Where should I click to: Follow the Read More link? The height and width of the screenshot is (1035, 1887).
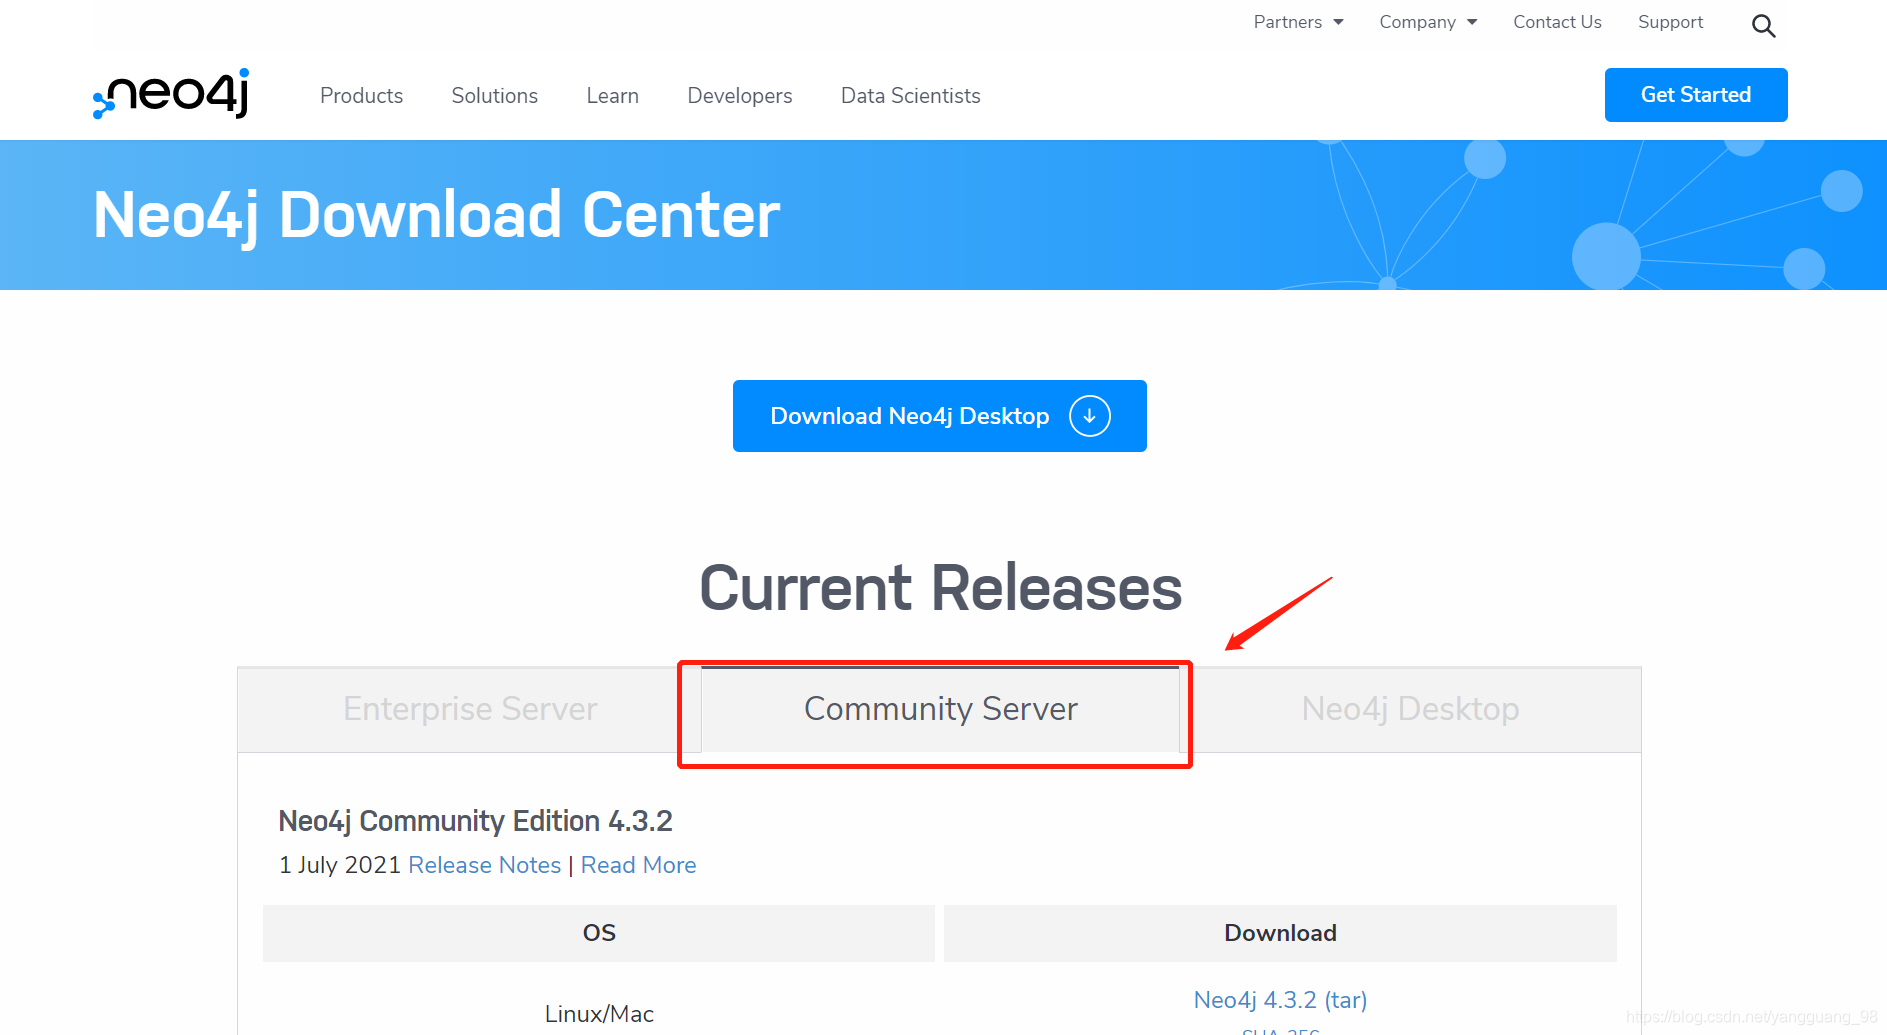pos(638,865)
